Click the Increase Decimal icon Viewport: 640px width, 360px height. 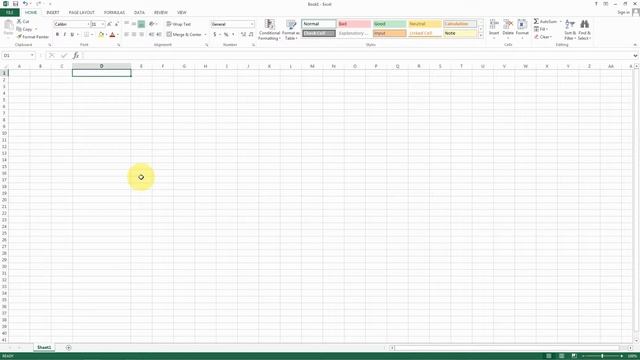[x=244, y=35]
